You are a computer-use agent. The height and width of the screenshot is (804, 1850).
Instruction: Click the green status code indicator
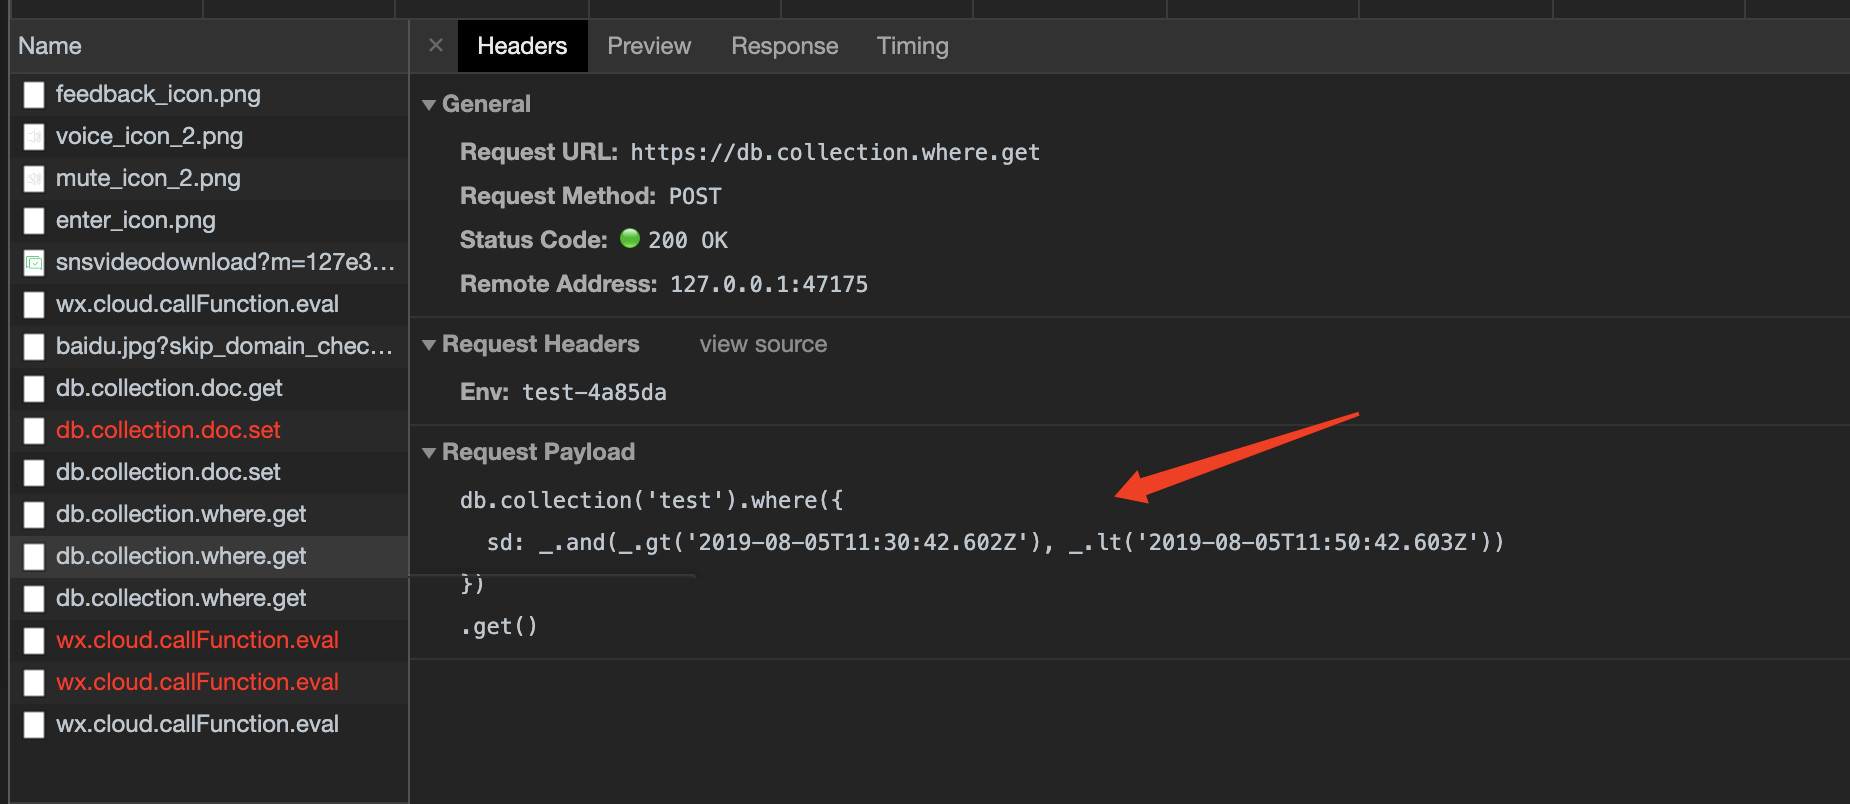tap(630, 239)
